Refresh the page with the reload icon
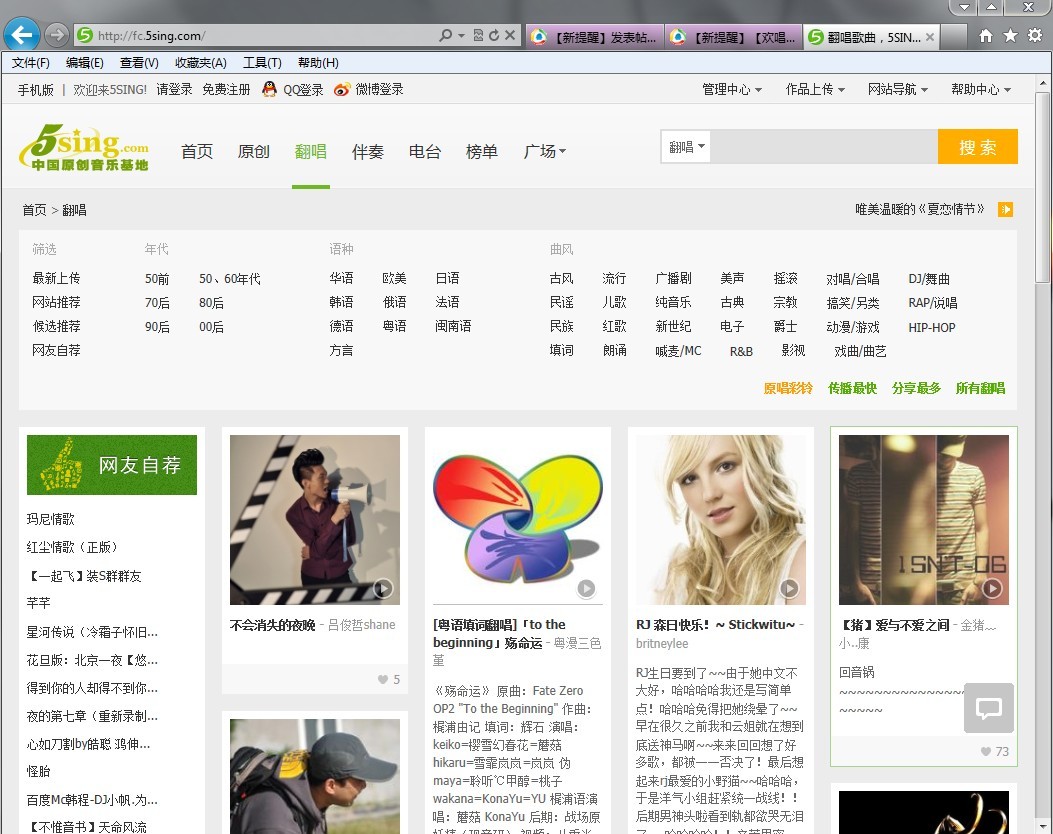This screenshot has height=834, width=1053. click(x=494, y=36)
